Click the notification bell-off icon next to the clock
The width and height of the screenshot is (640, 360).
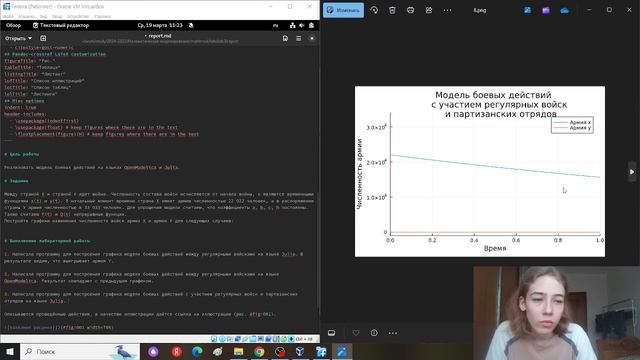click(x=191, y=25)
